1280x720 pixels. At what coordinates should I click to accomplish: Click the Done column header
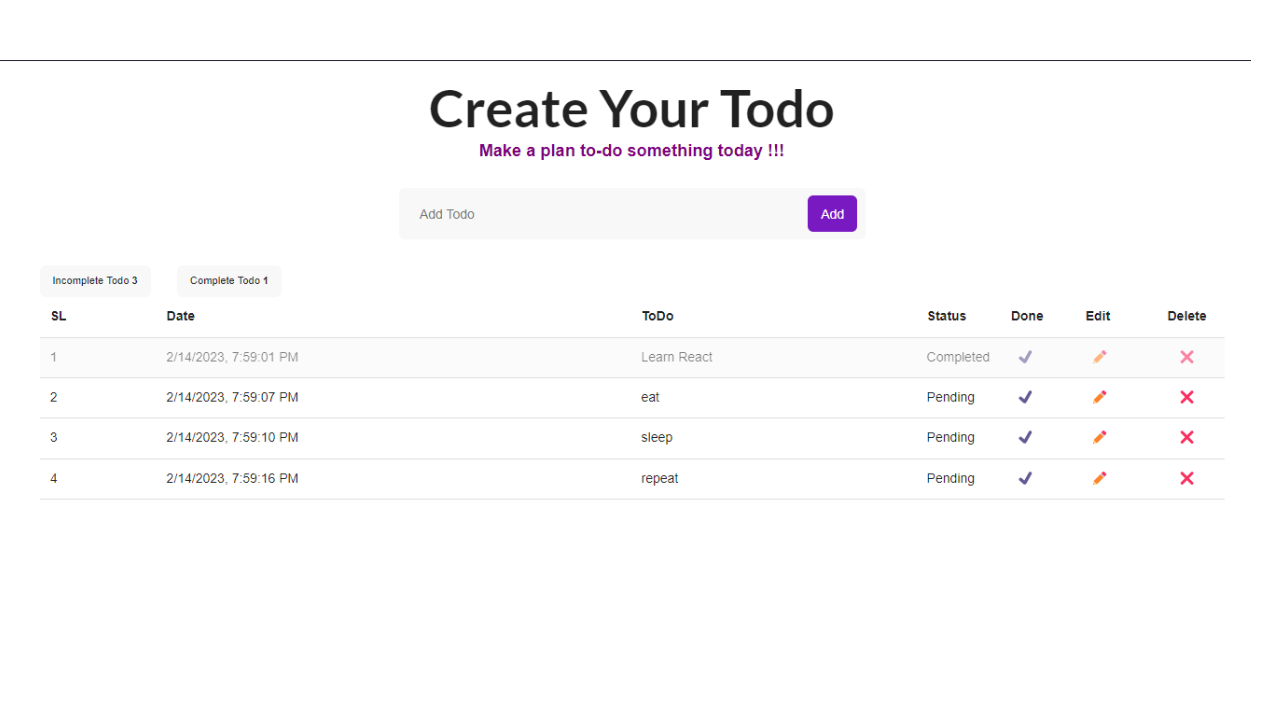1027,316
